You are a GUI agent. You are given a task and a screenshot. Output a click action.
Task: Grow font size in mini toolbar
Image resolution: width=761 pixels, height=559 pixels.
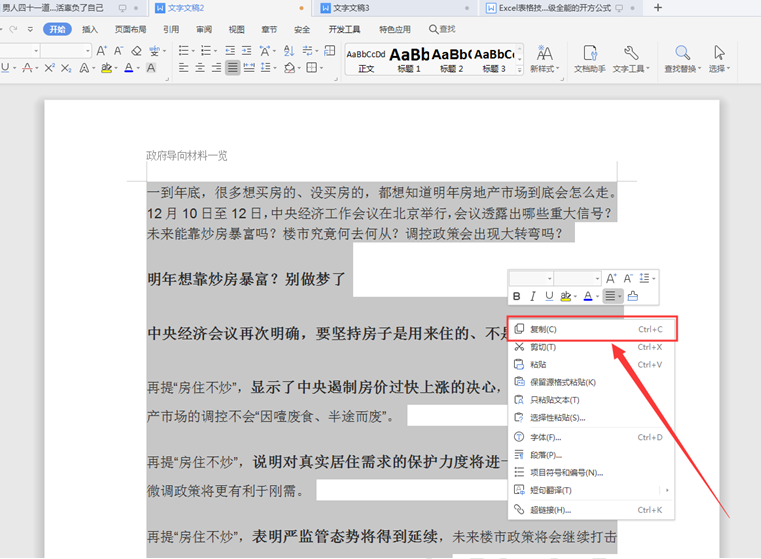611,279
